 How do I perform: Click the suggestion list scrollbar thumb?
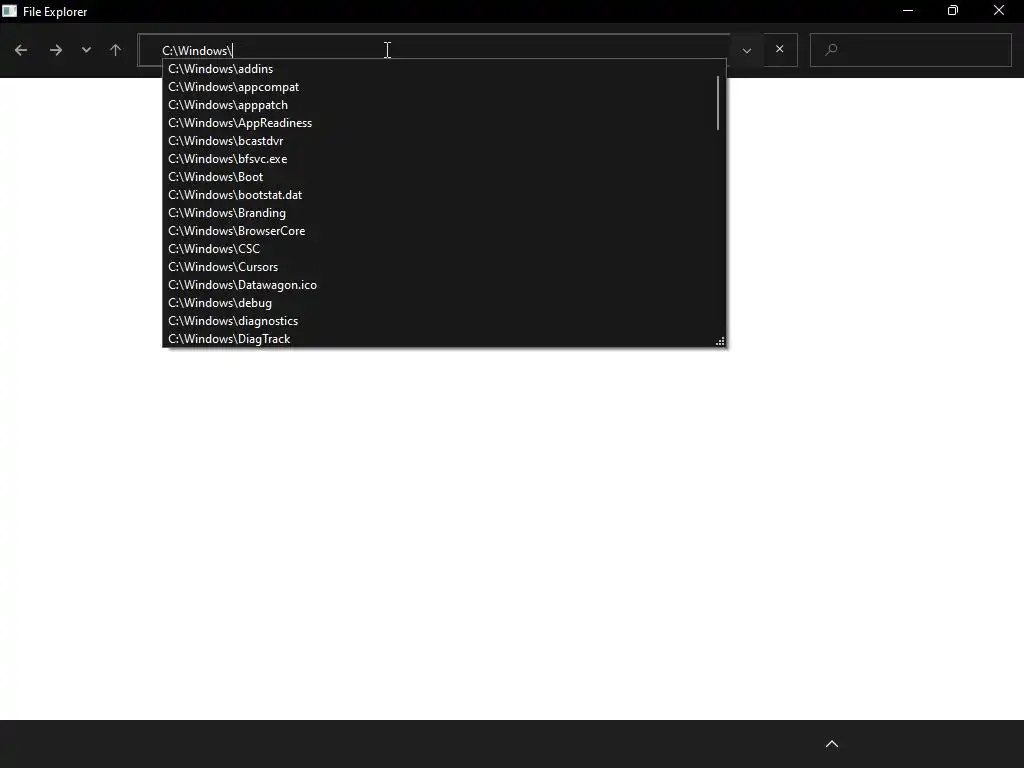coord(718,103)
